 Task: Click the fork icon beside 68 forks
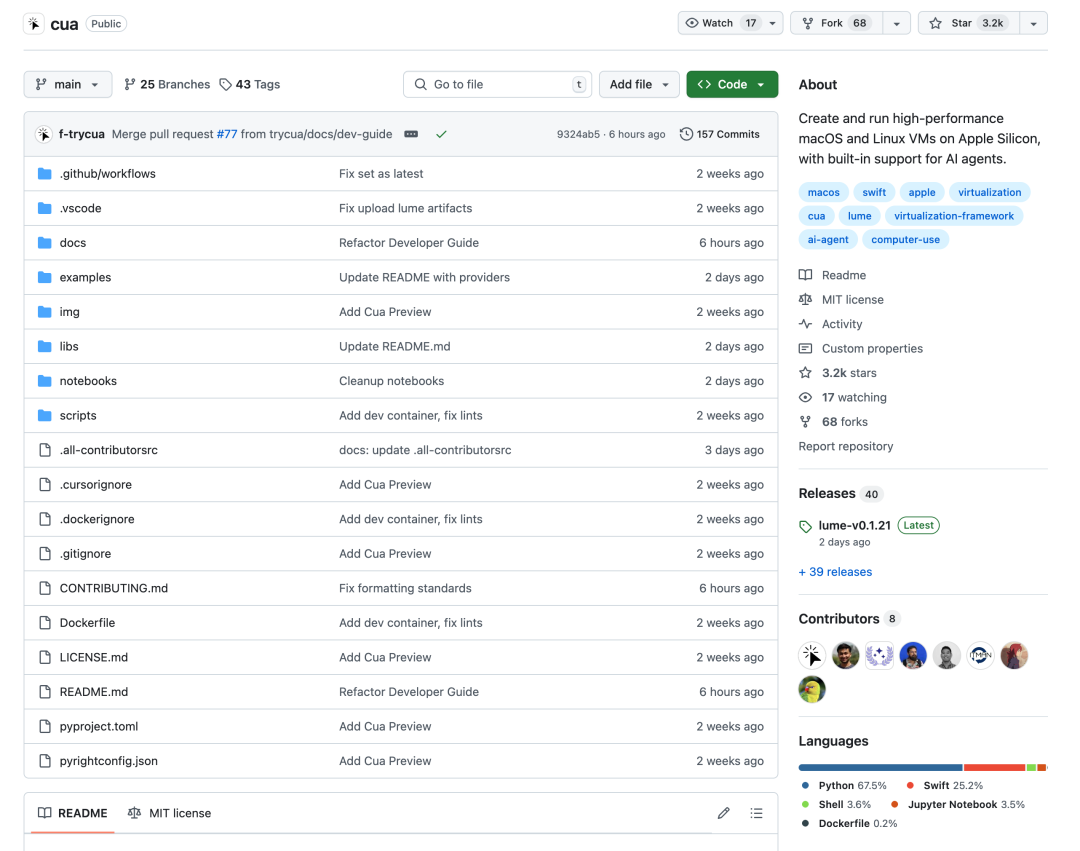pyautogui.click(x=805, y=421)
